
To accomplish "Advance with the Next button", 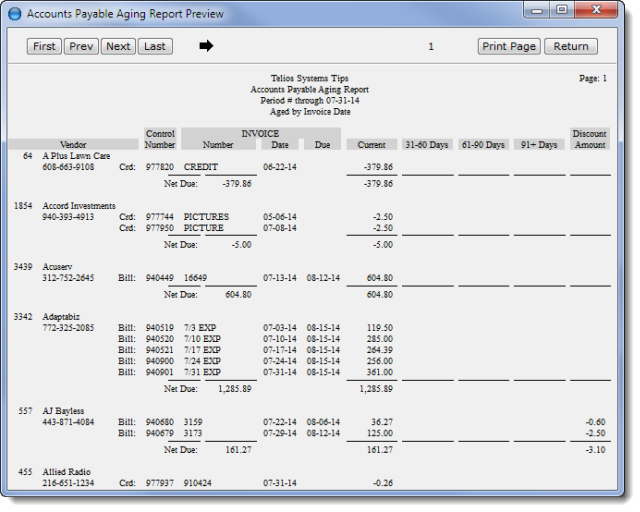I will click(118, 46).
